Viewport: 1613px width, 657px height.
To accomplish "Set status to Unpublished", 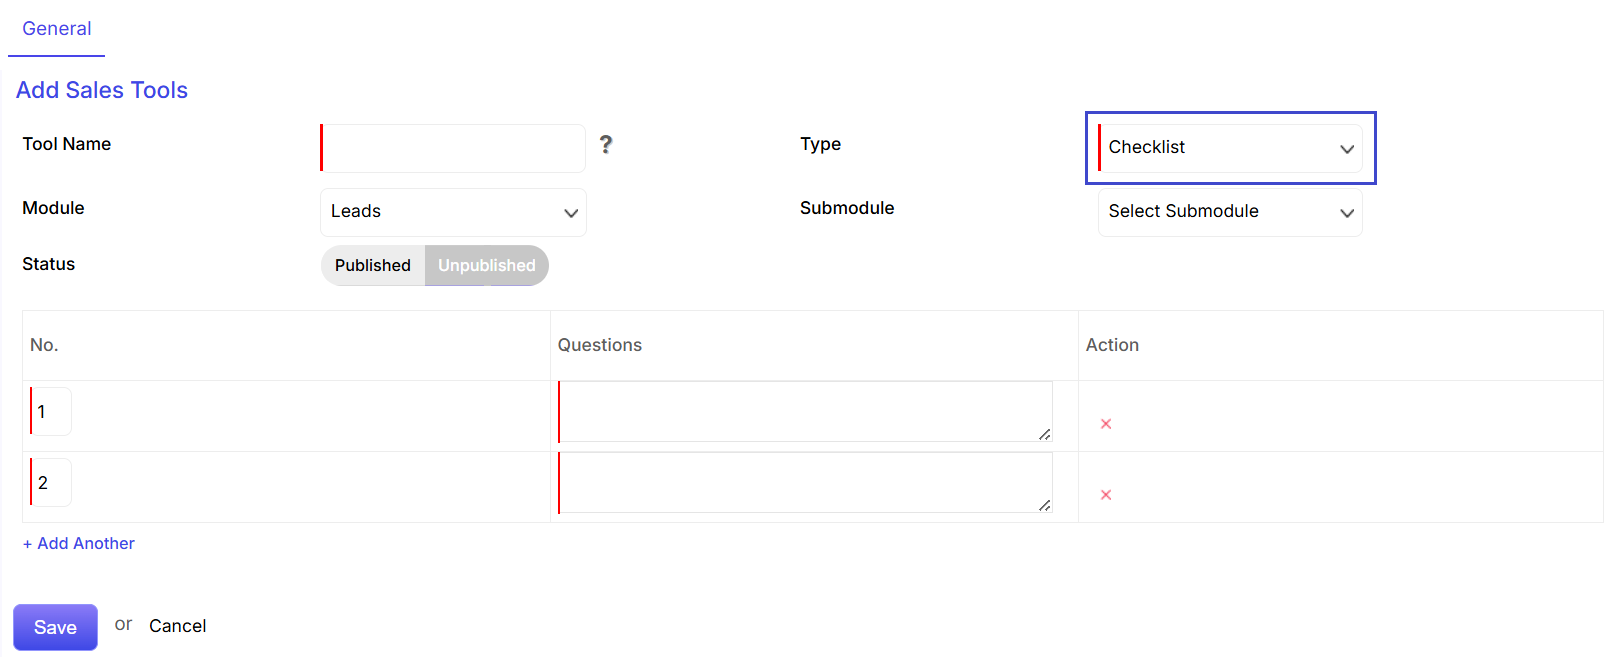I will click(x=487, y=265).
